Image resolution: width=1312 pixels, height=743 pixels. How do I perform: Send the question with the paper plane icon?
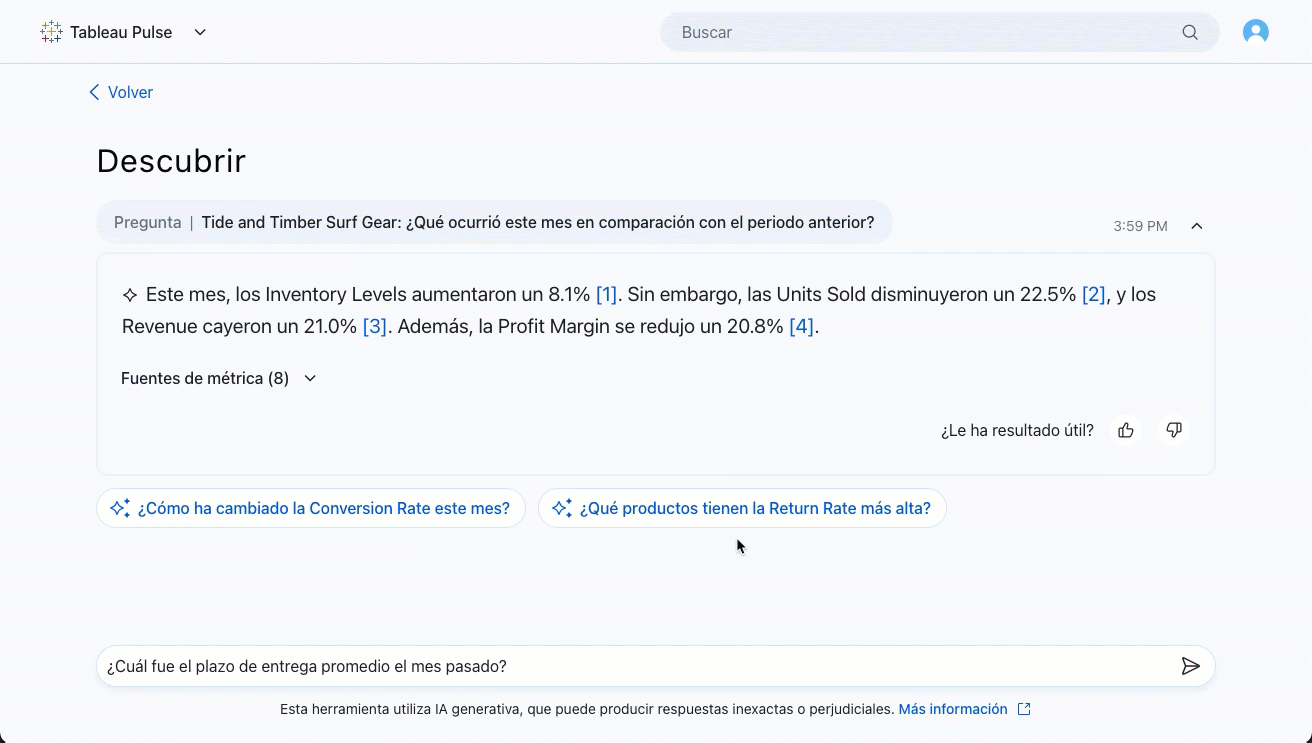click(x=1190, y=666)
